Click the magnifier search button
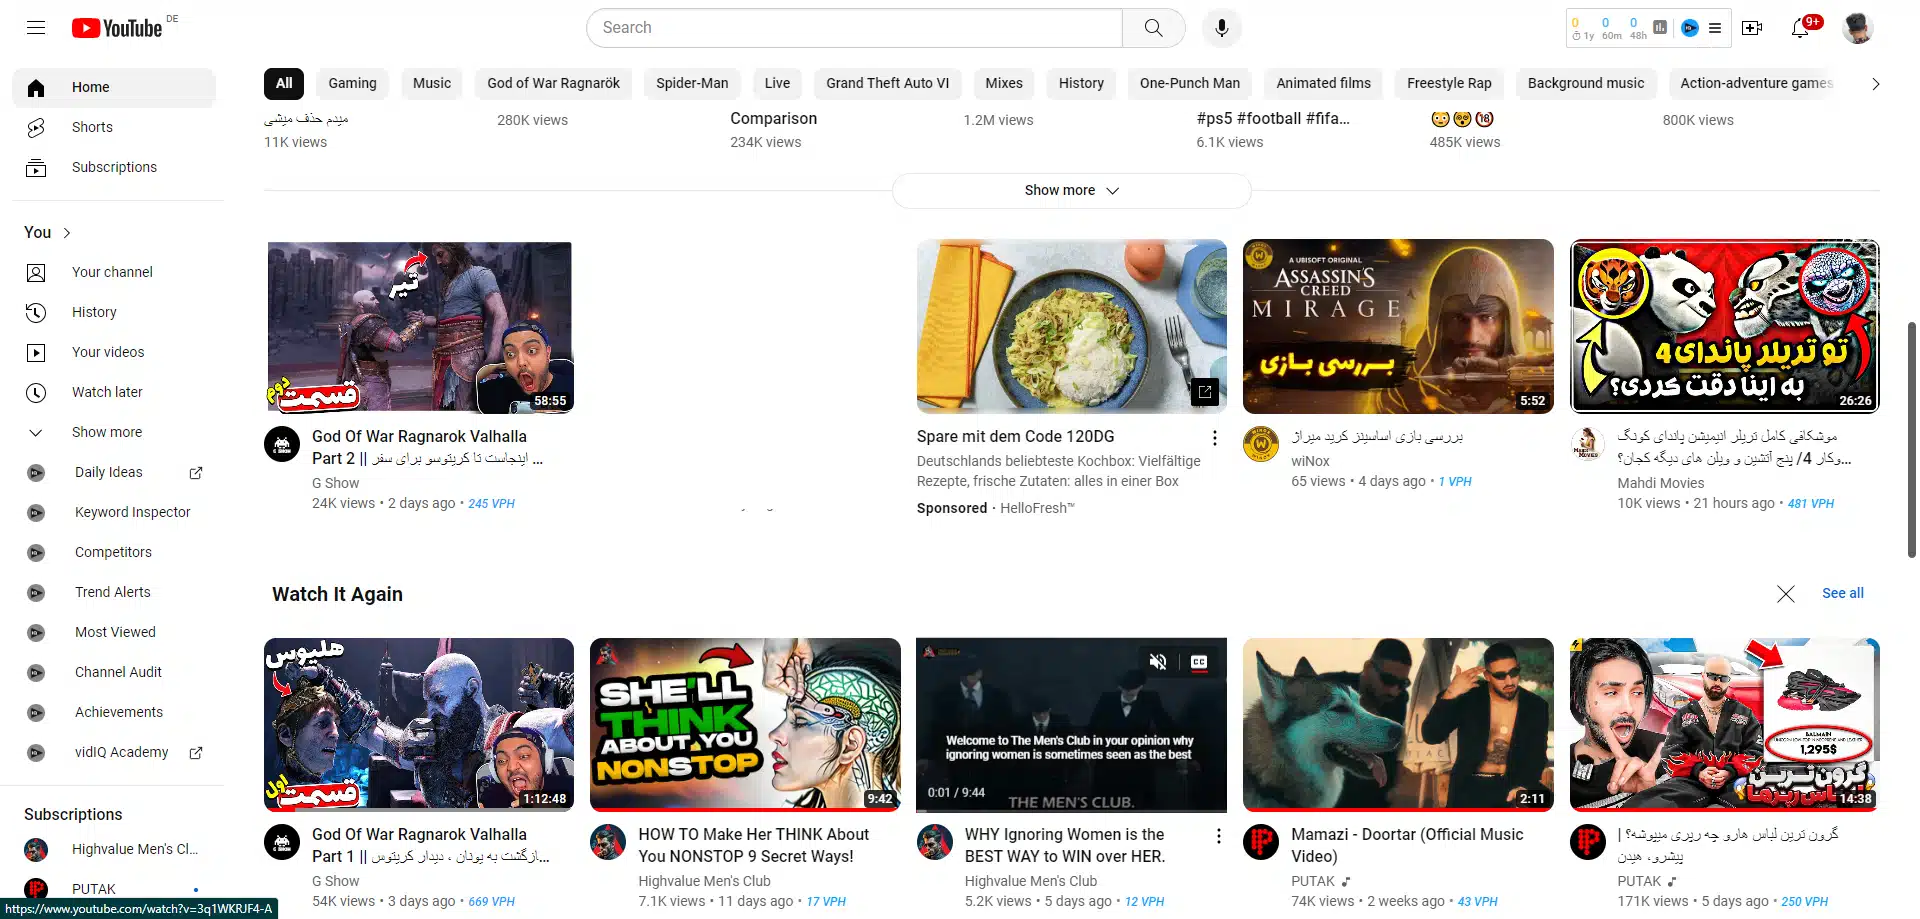The height and width of the screenshot is (919, 1920). tap(1153, 28)
